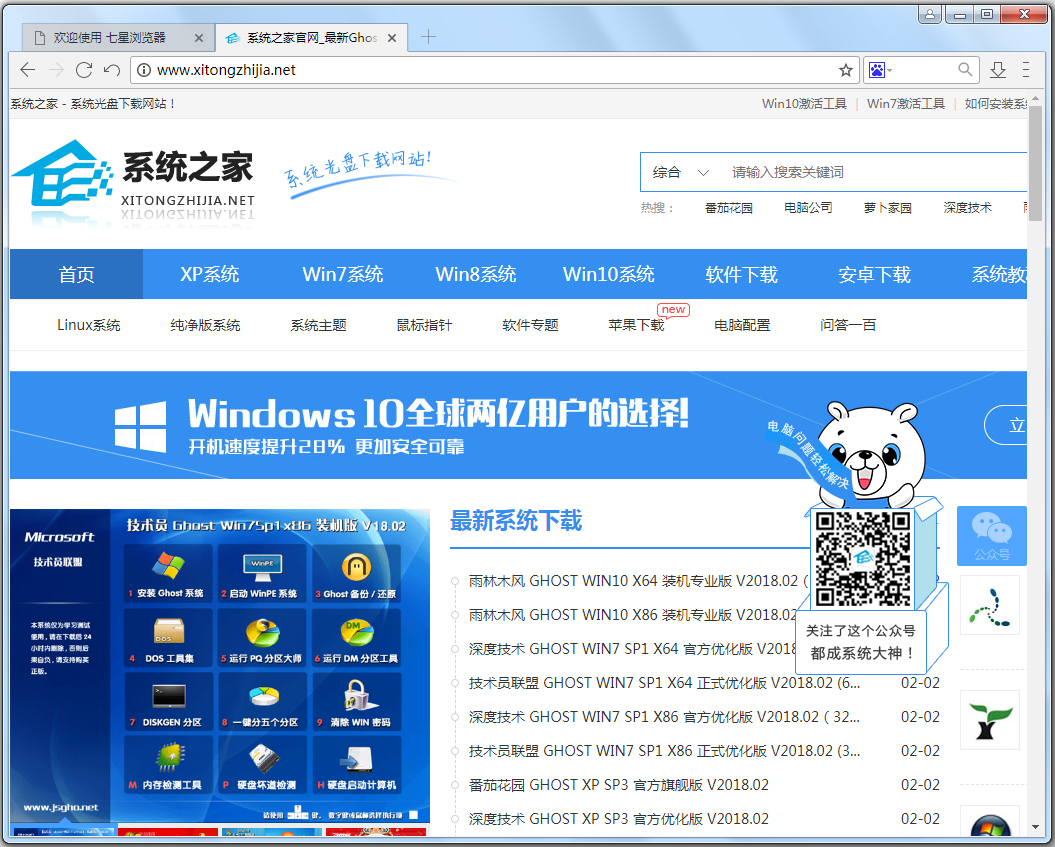Open 番茄花园 GHOST XP SP3 官方旗舰版 link
Screen dimensions: 1055x847
[x=618, y=784]
